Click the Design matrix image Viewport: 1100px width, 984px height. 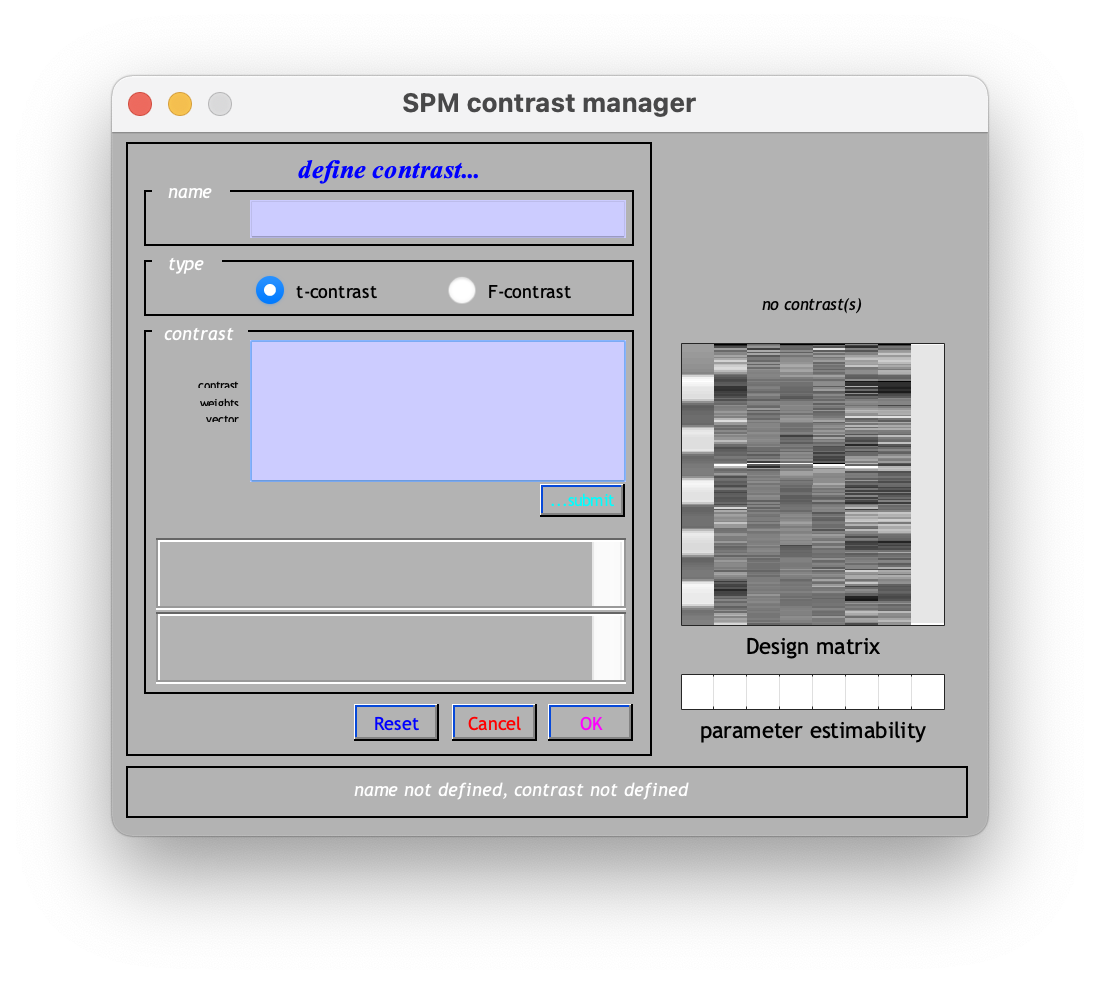(812, 484)
